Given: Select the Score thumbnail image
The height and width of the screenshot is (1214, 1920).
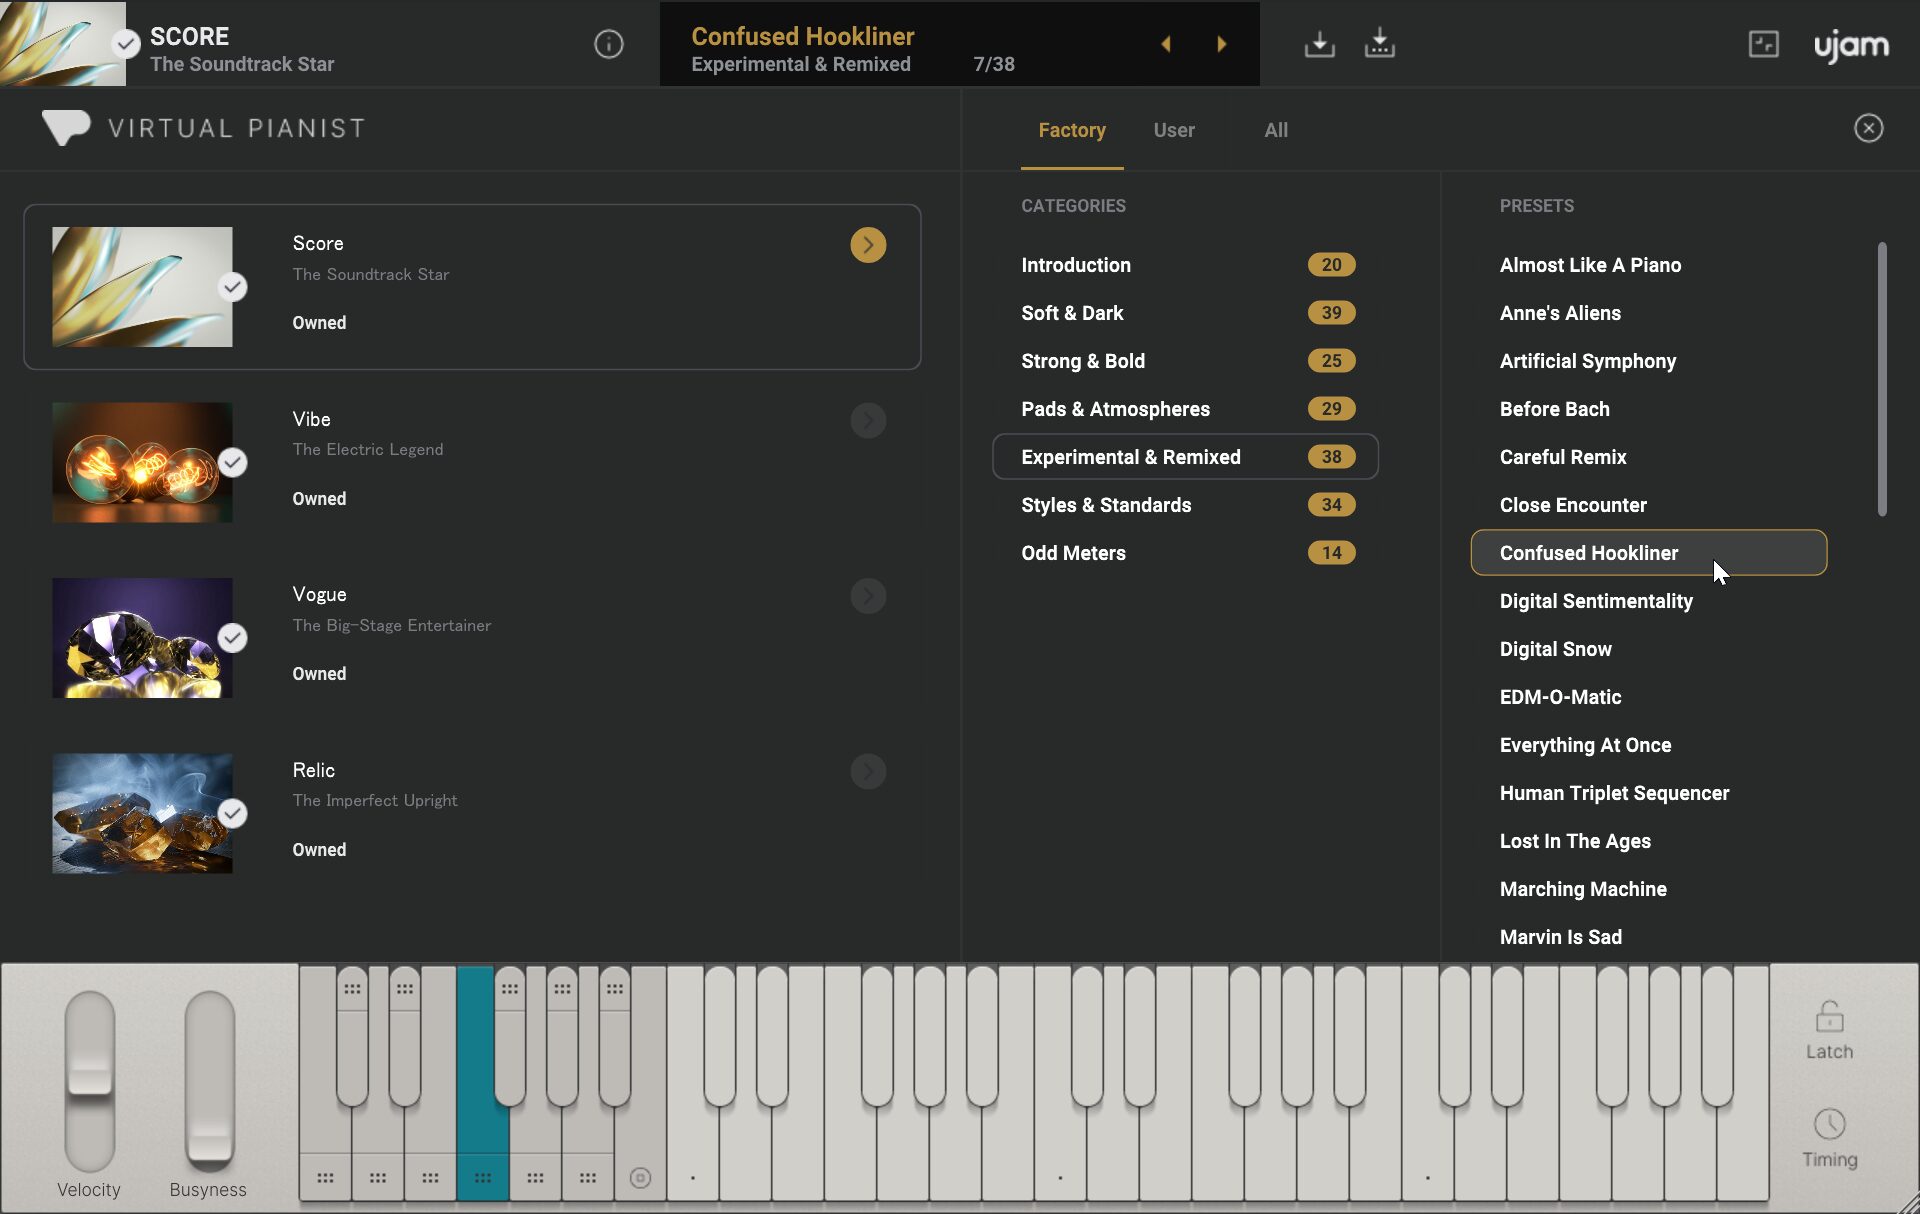Looking at the screenshot, I should click(x=142, y=287).
